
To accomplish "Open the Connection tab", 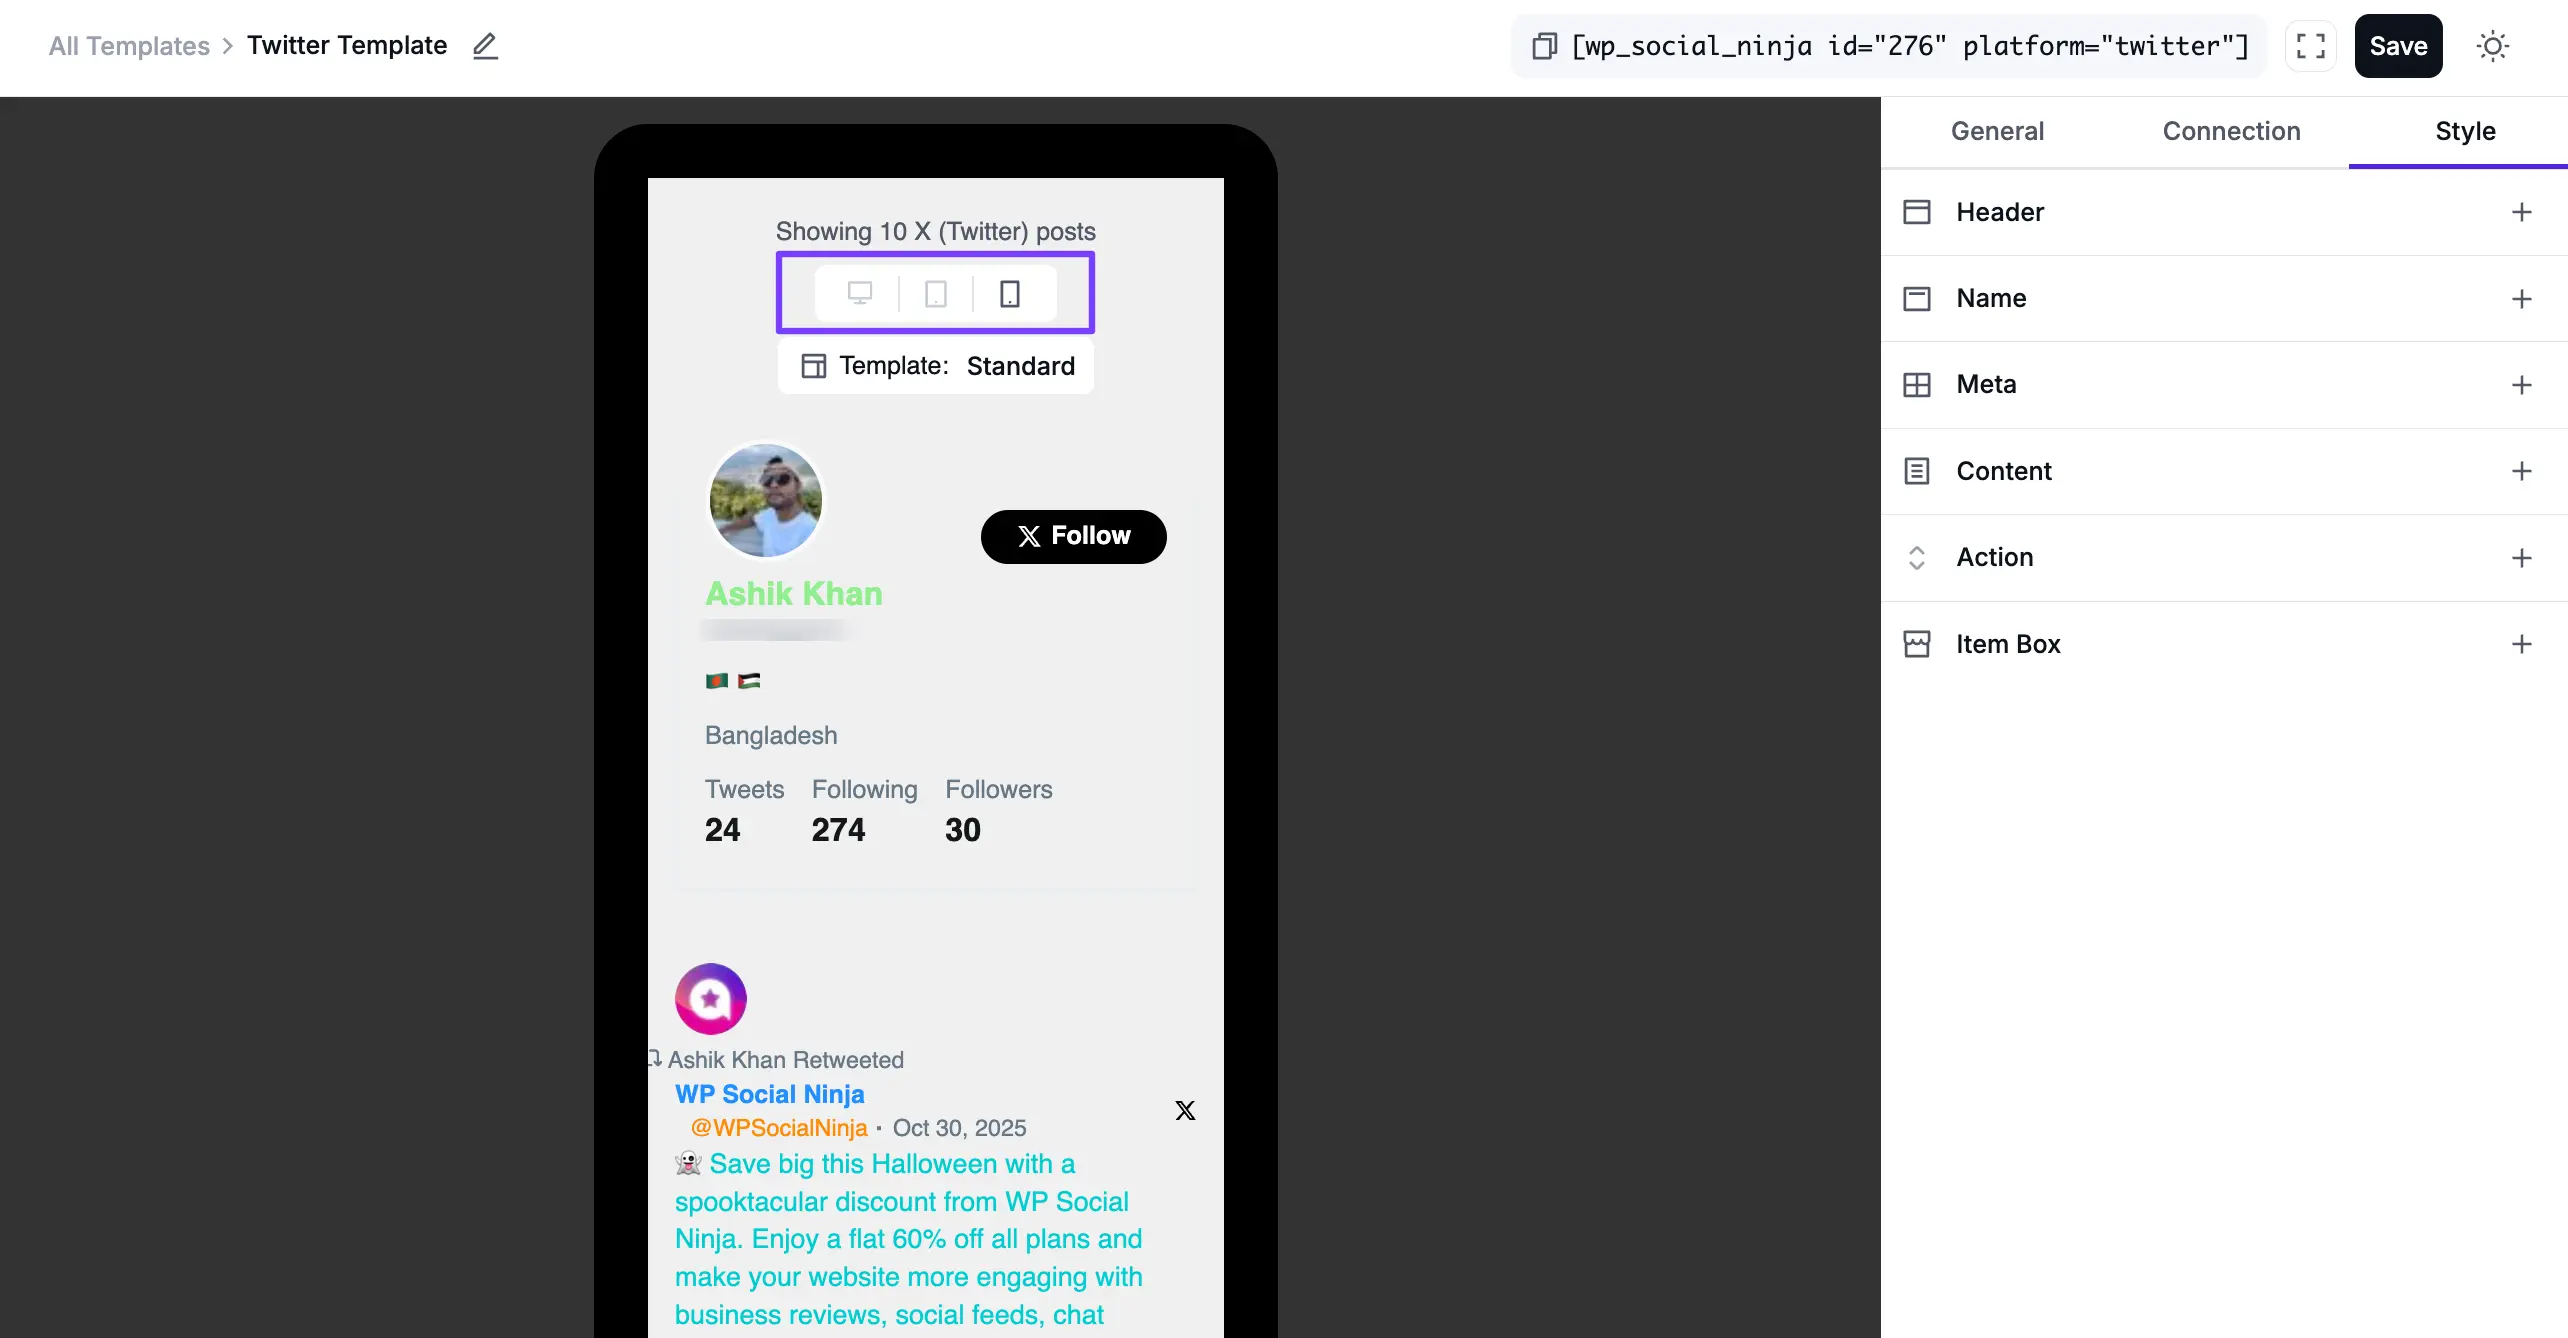I will (x=2231, y=131).
